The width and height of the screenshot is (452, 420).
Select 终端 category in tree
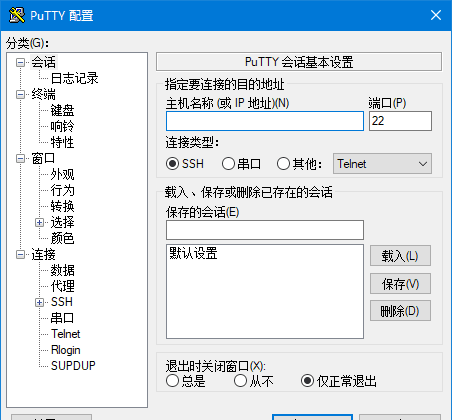pyautogui.click(x=44, y=94)
